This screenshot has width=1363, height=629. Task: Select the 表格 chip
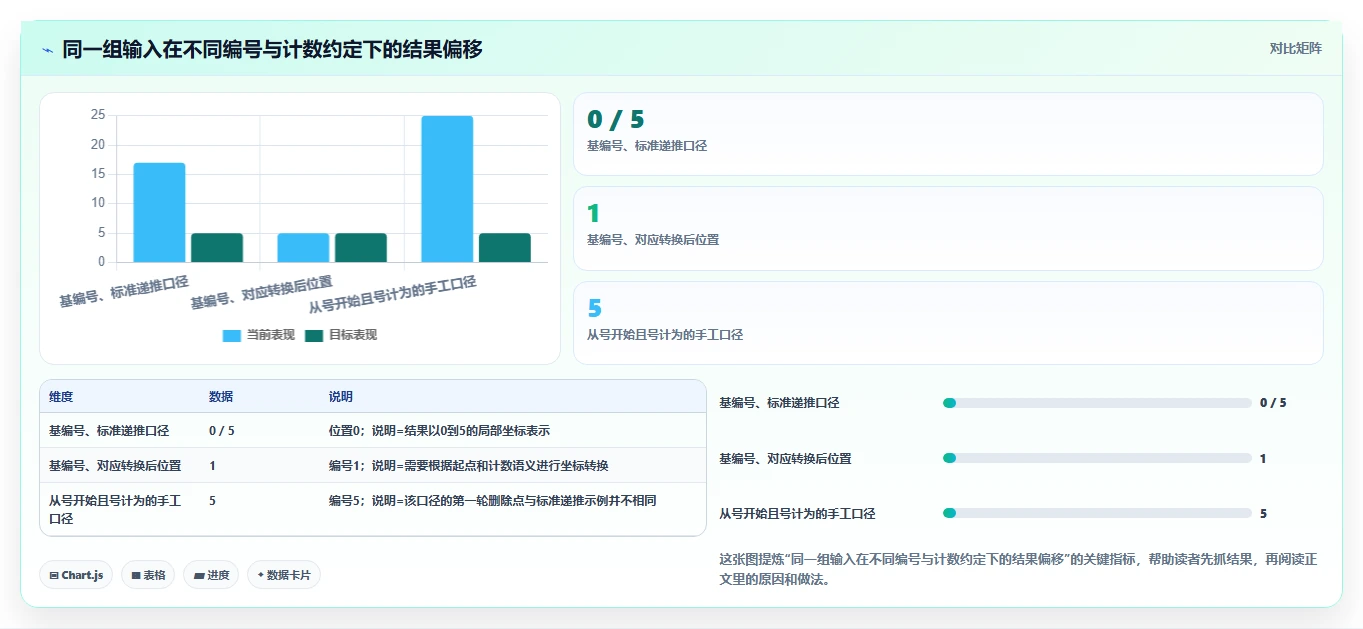[x=148, y=575]
